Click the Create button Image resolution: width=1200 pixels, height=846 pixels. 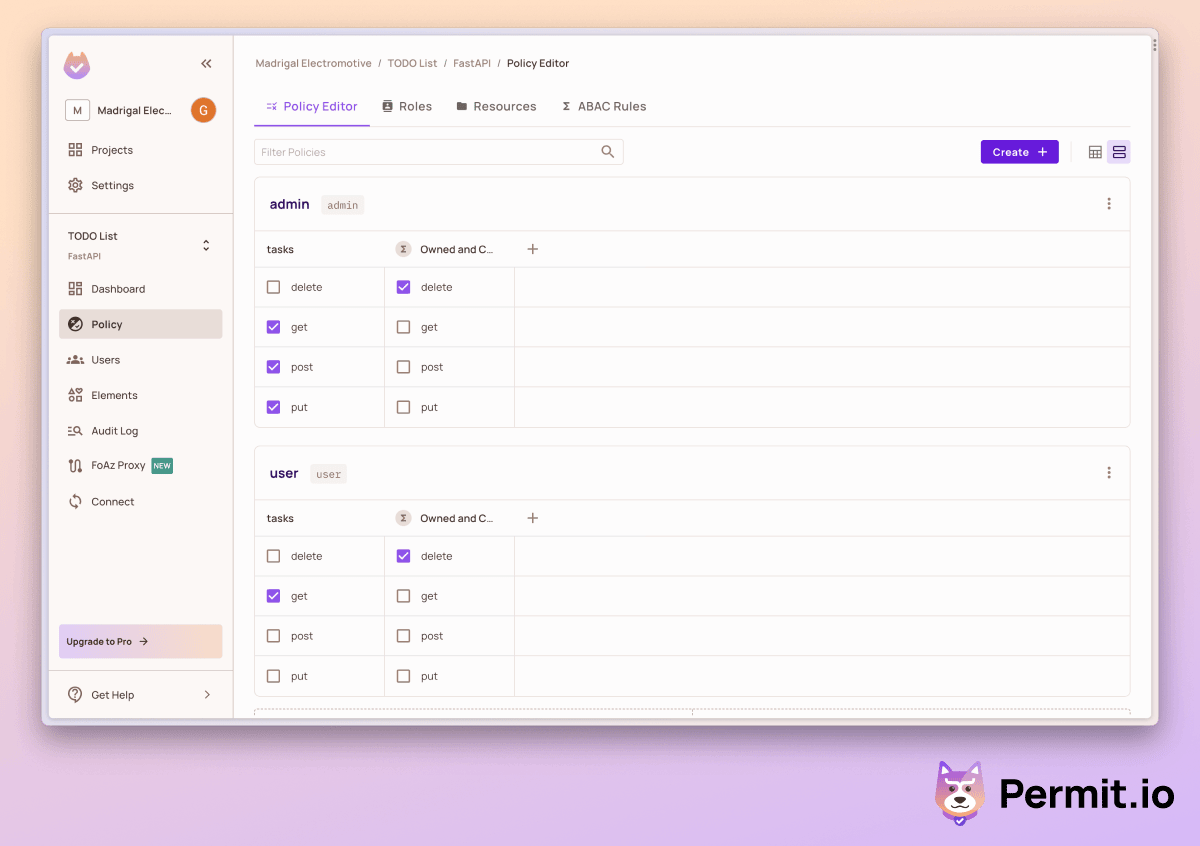pos(1019,152)
